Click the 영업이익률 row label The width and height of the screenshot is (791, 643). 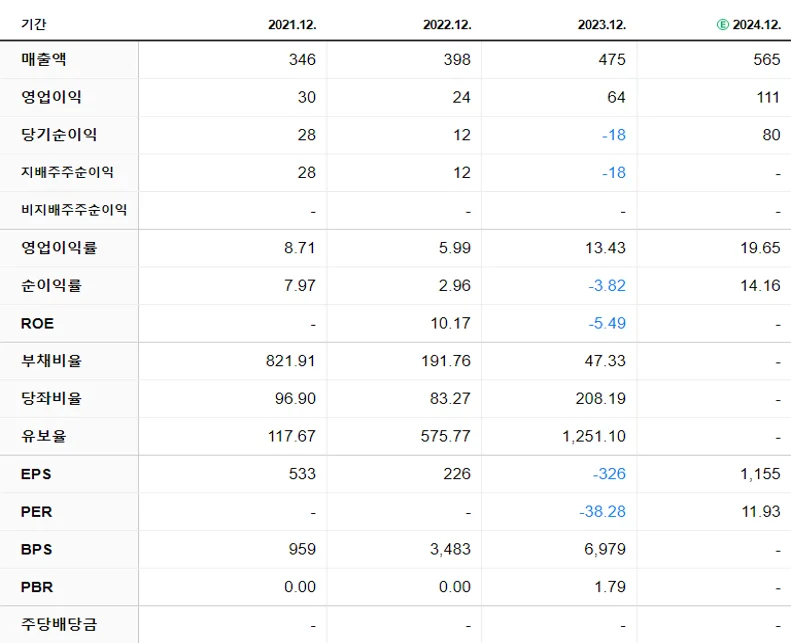click(x=59, y=248)
